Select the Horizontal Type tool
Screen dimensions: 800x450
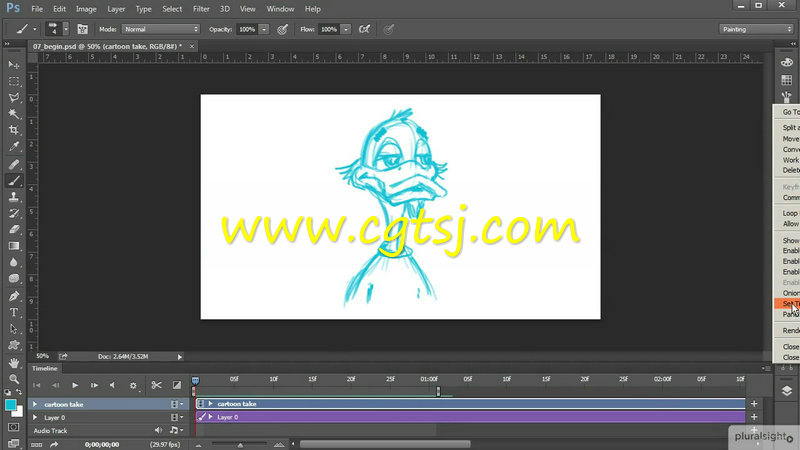pos(14,312)
